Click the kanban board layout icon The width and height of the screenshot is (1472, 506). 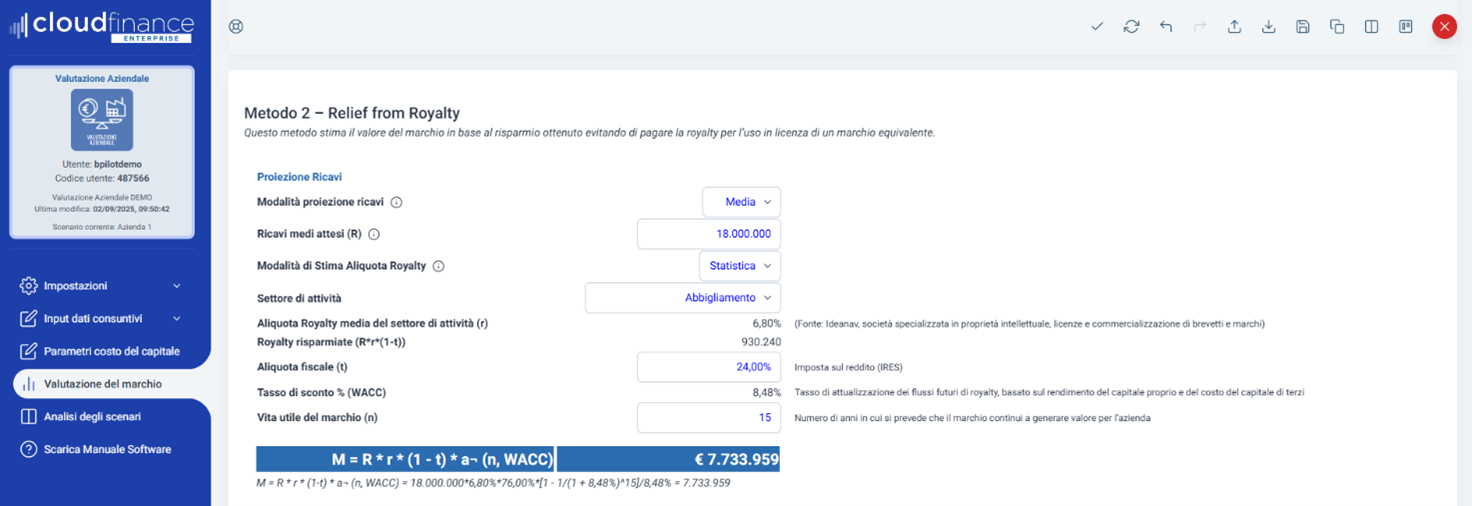point(1406,27)
